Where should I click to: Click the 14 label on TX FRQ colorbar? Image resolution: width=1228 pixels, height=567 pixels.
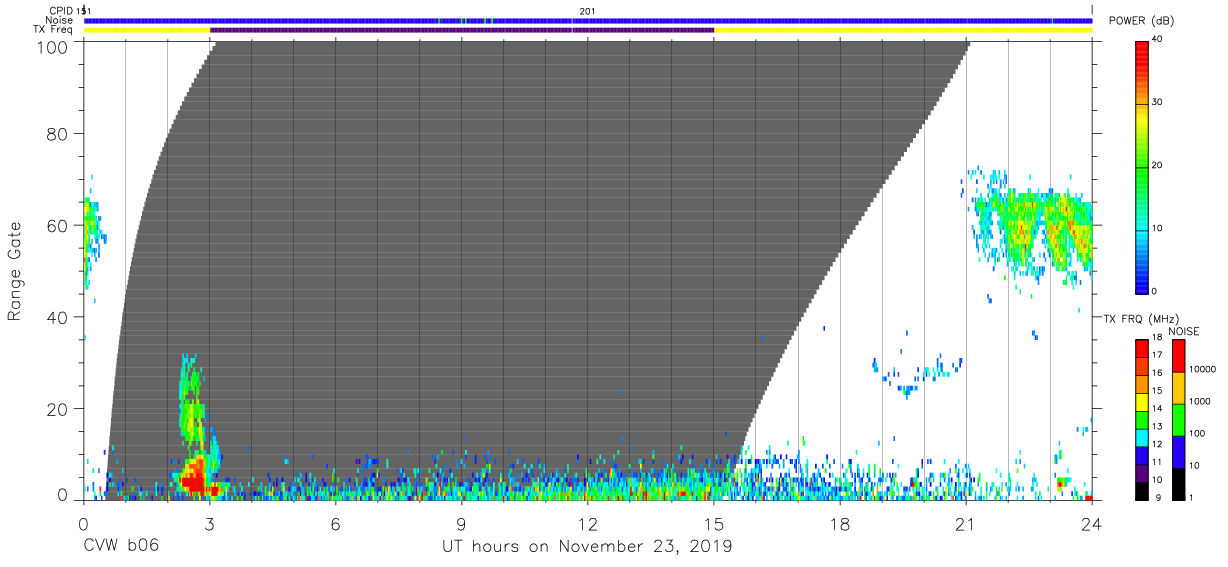pos(1157,409)
